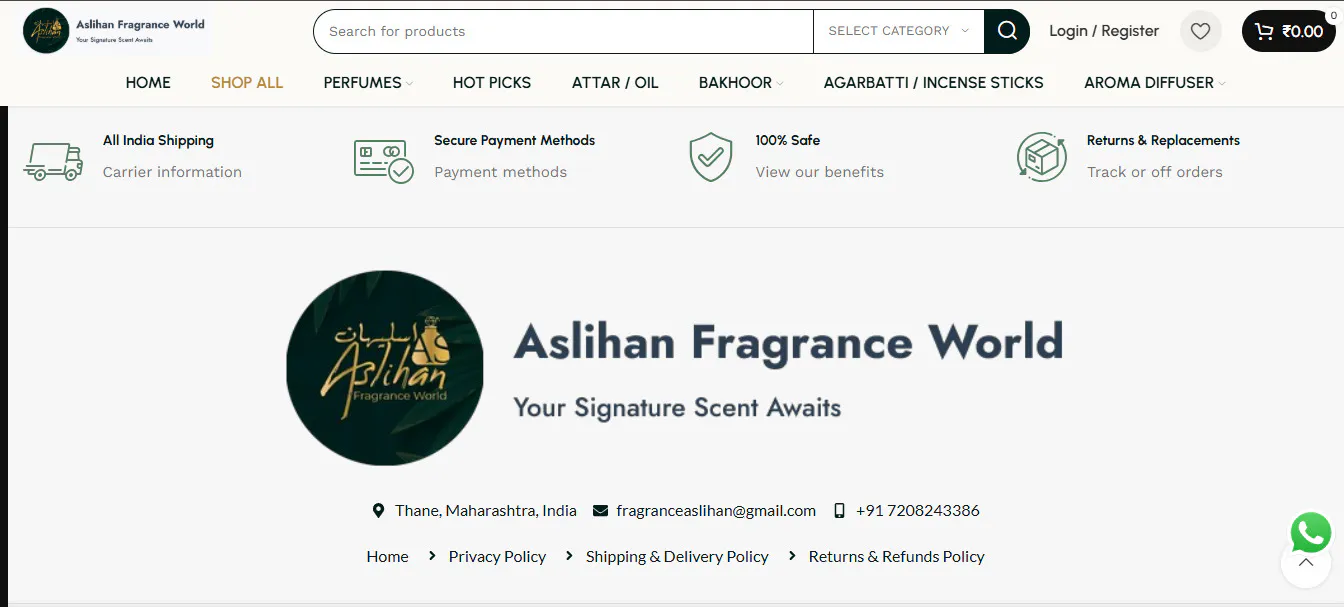The height and width of the screenshot is (607, 1344).
Task: Click the scroll-to-top arrow button
Action: pos(1306,563)
